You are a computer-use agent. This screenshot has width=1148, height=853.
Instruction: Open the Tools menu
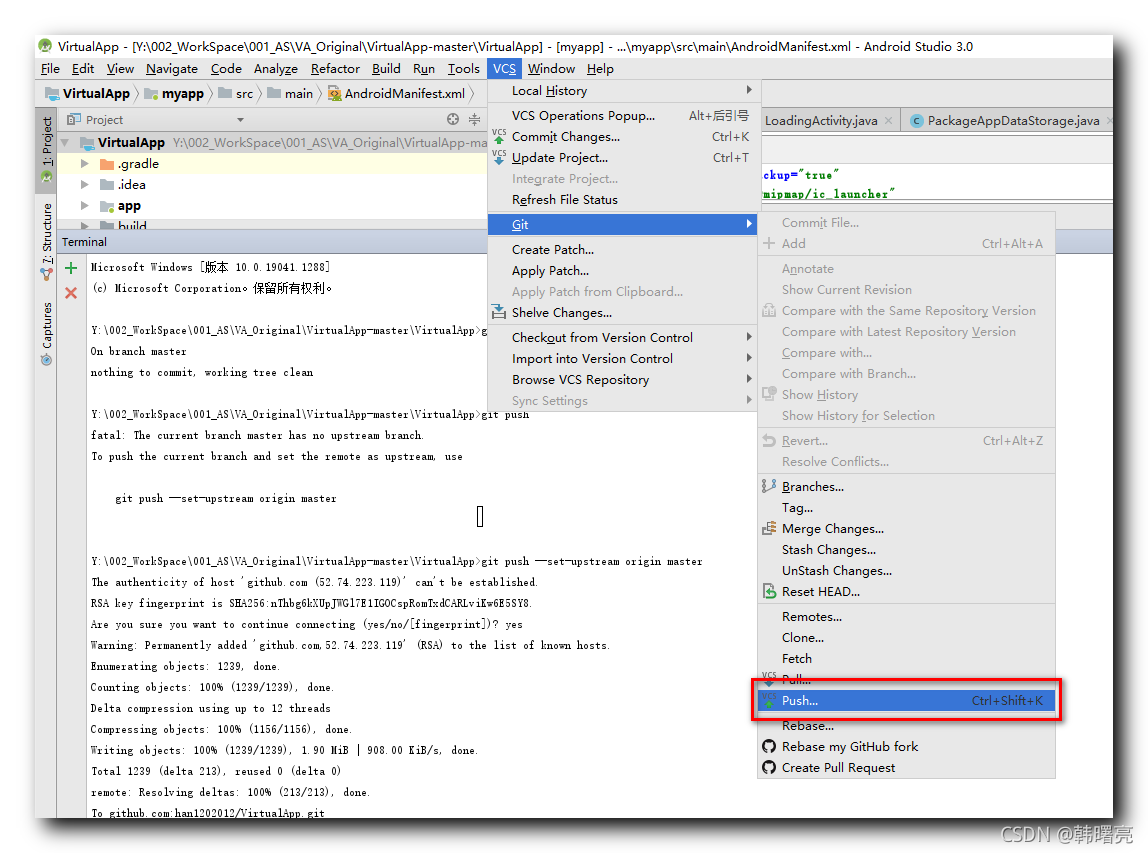point(463,69)
